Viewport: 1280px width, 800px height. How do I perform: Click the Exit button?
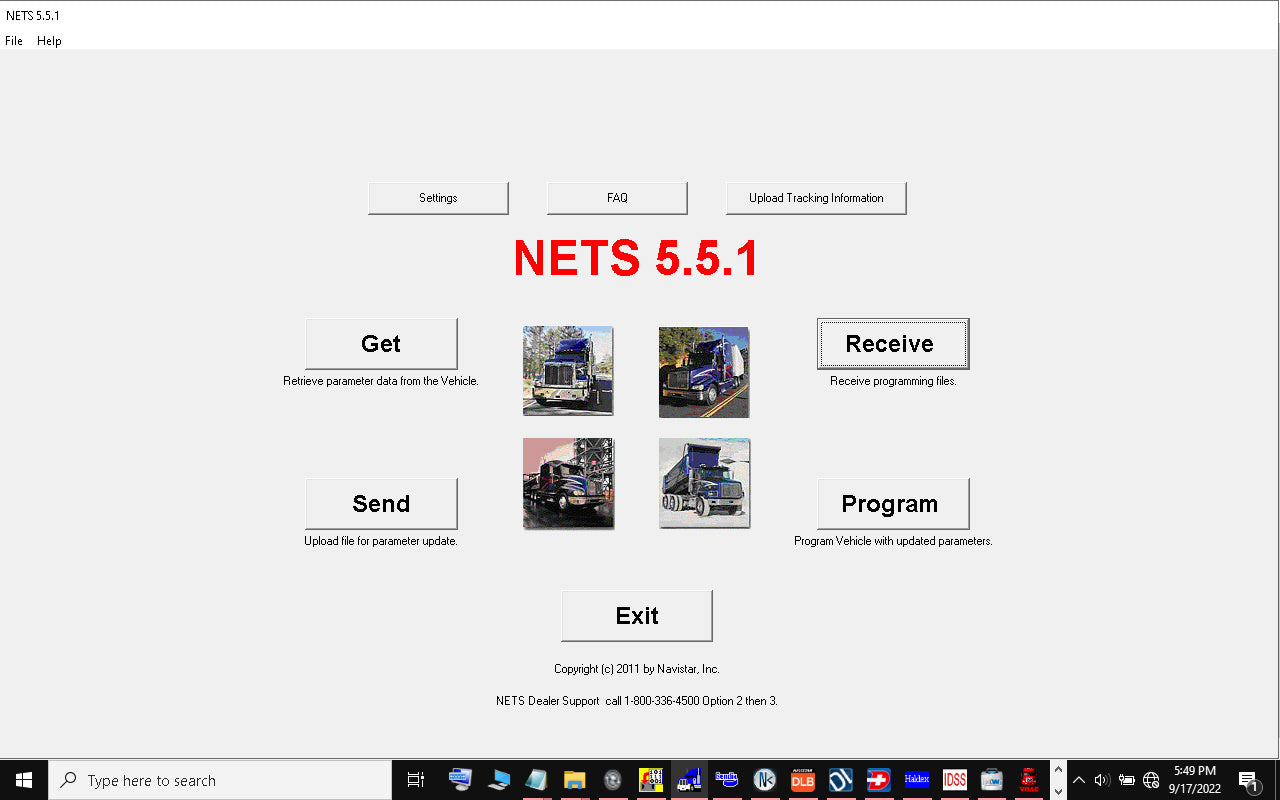pos(637,616)
